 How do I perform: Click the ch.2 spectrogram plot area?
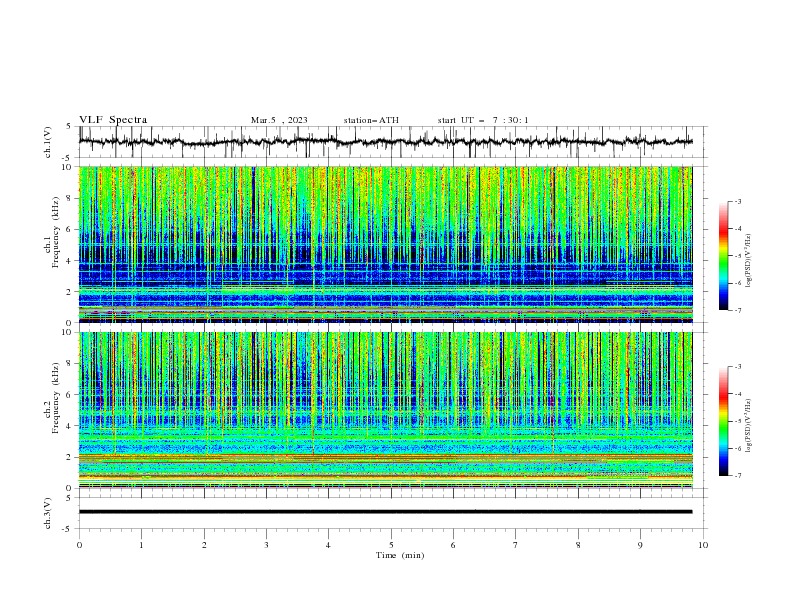385,410
